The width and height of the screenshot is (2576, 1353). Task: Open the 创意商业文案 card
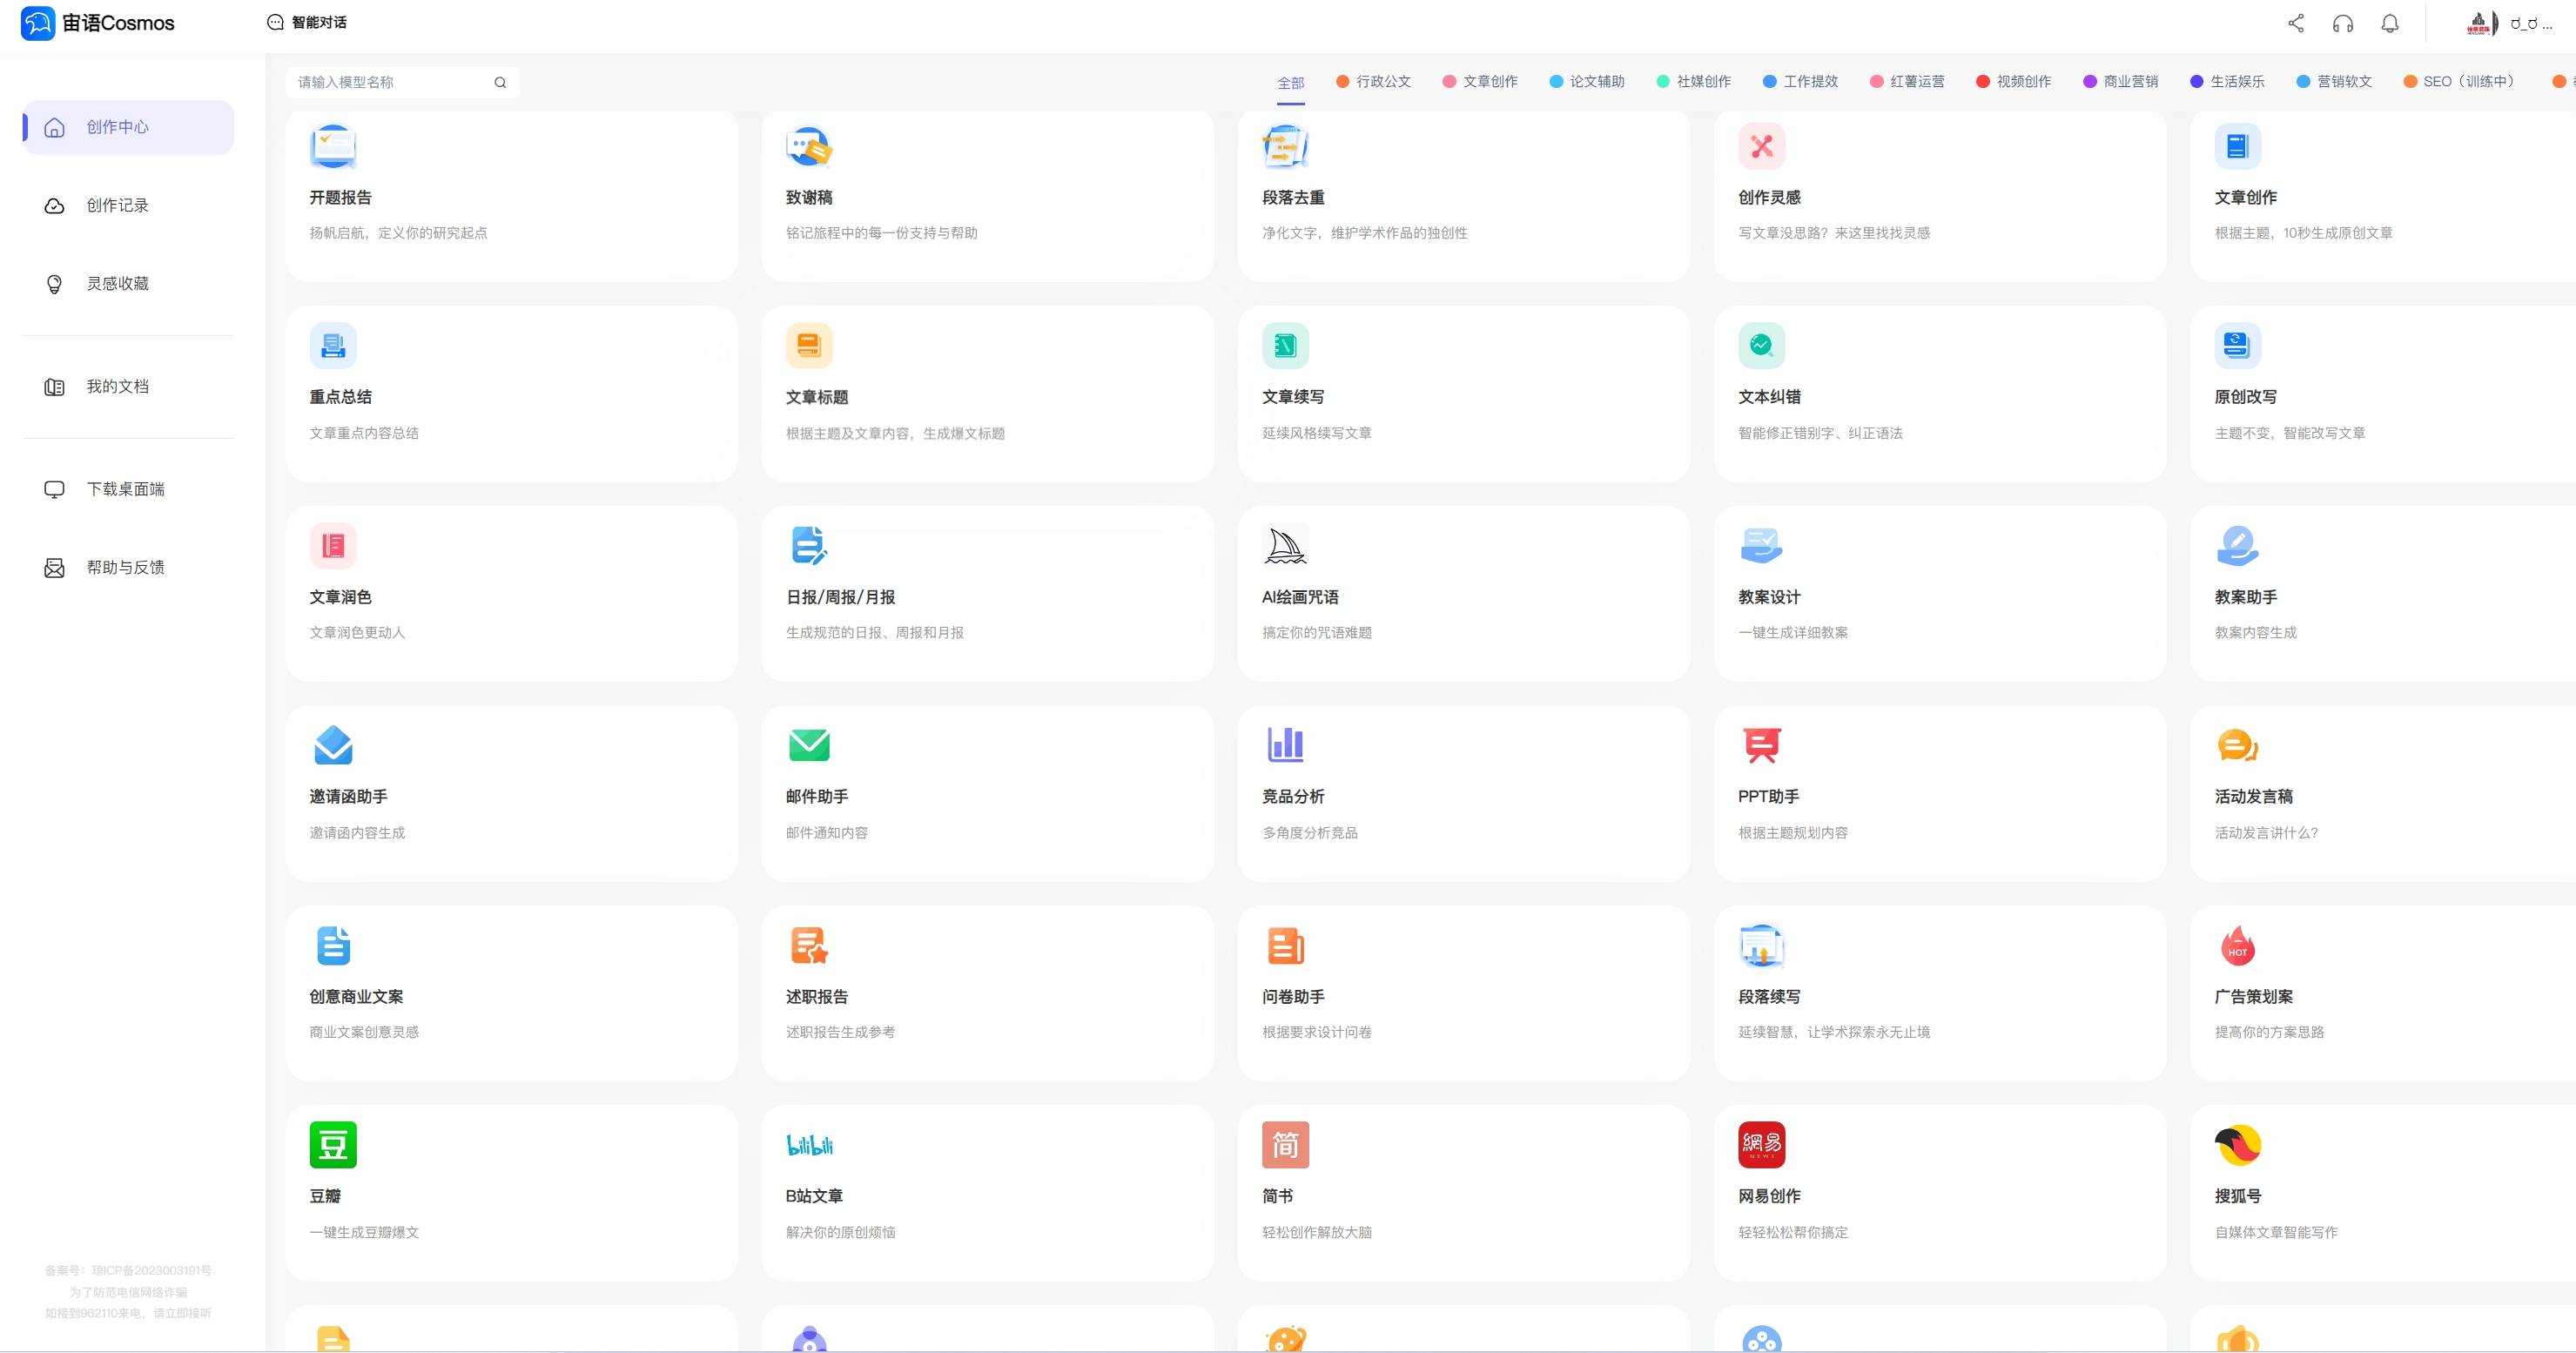pyautogui.click(x=512, y=993)
